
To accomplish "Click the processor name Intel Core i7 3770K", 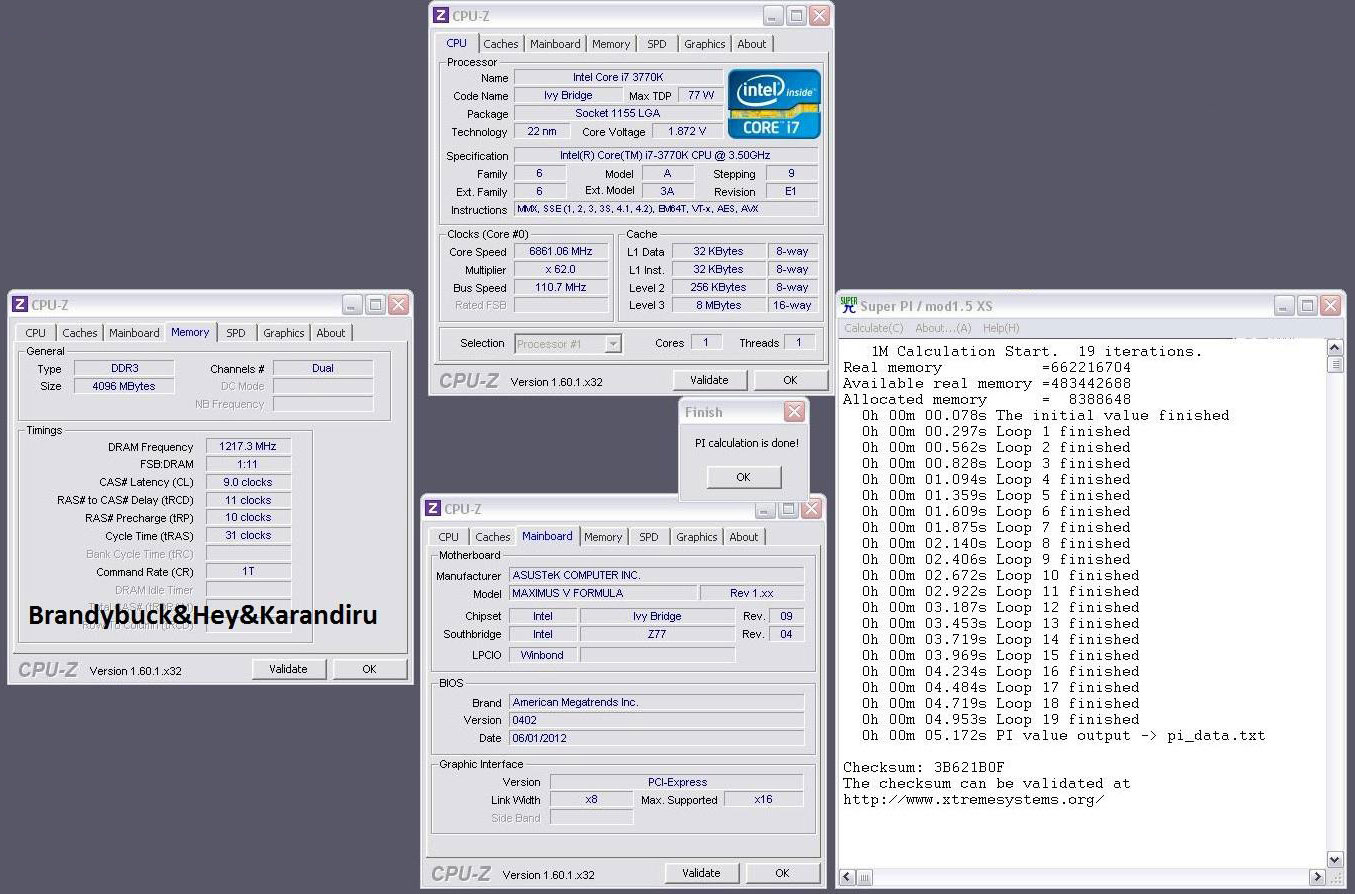I will (618, 78).
